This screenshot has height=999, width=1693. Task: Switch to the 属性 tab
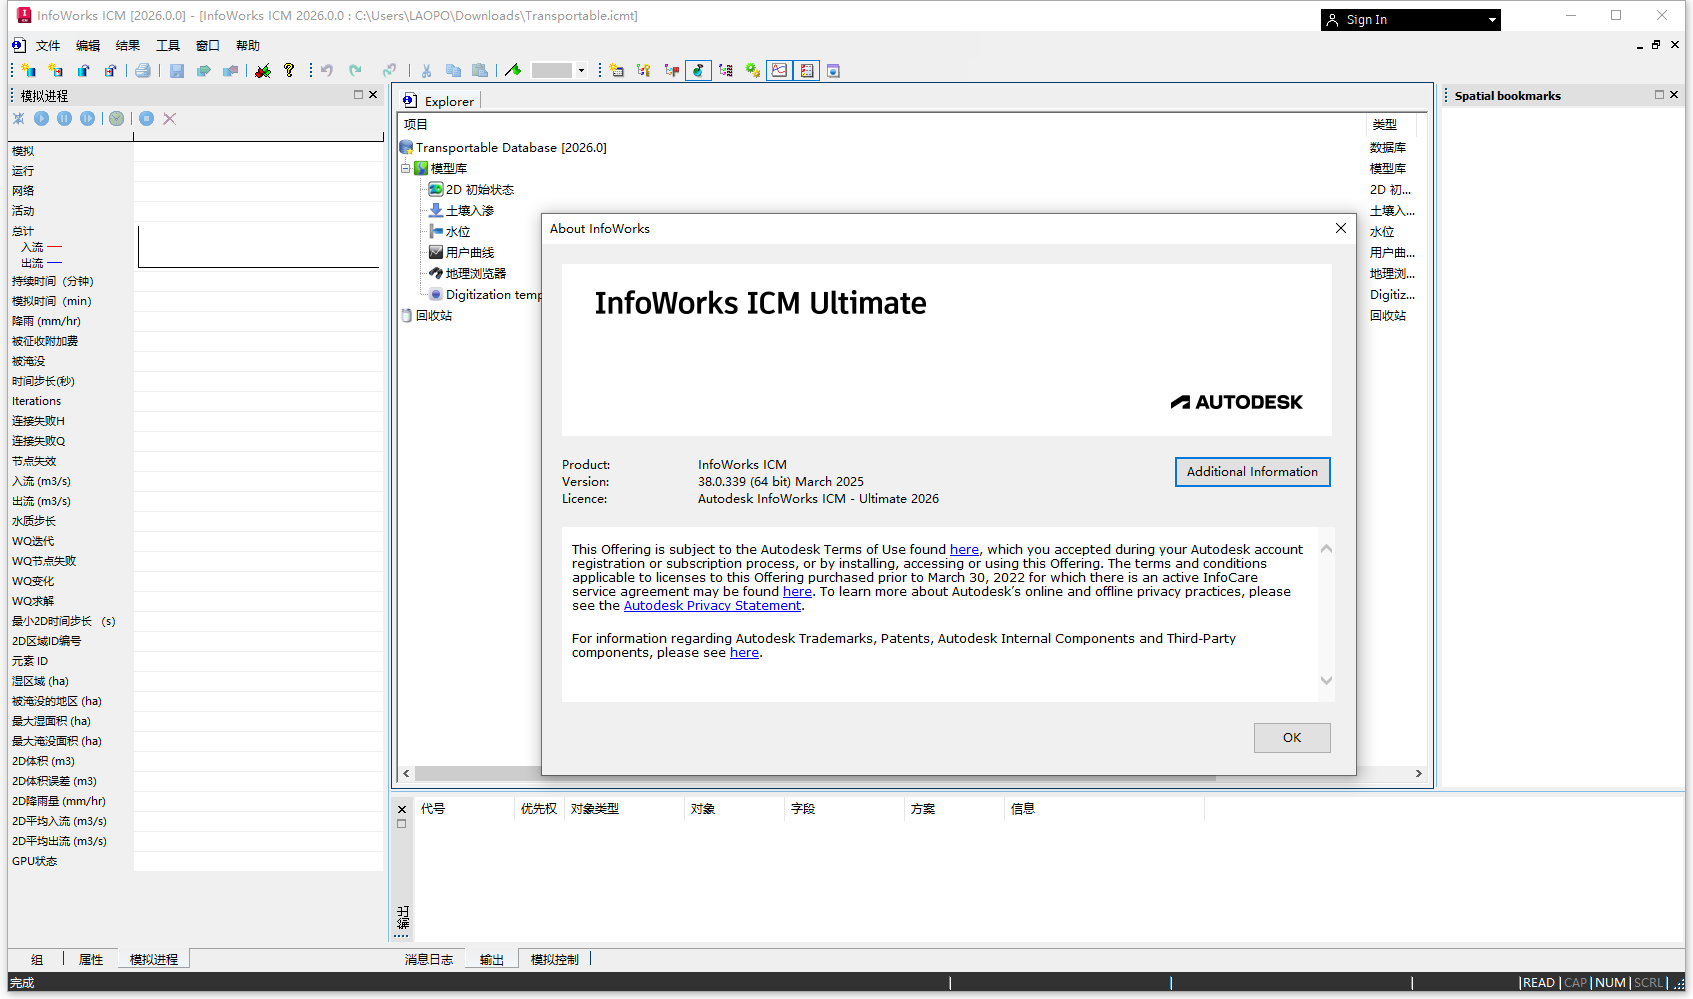tap(91, 959)
